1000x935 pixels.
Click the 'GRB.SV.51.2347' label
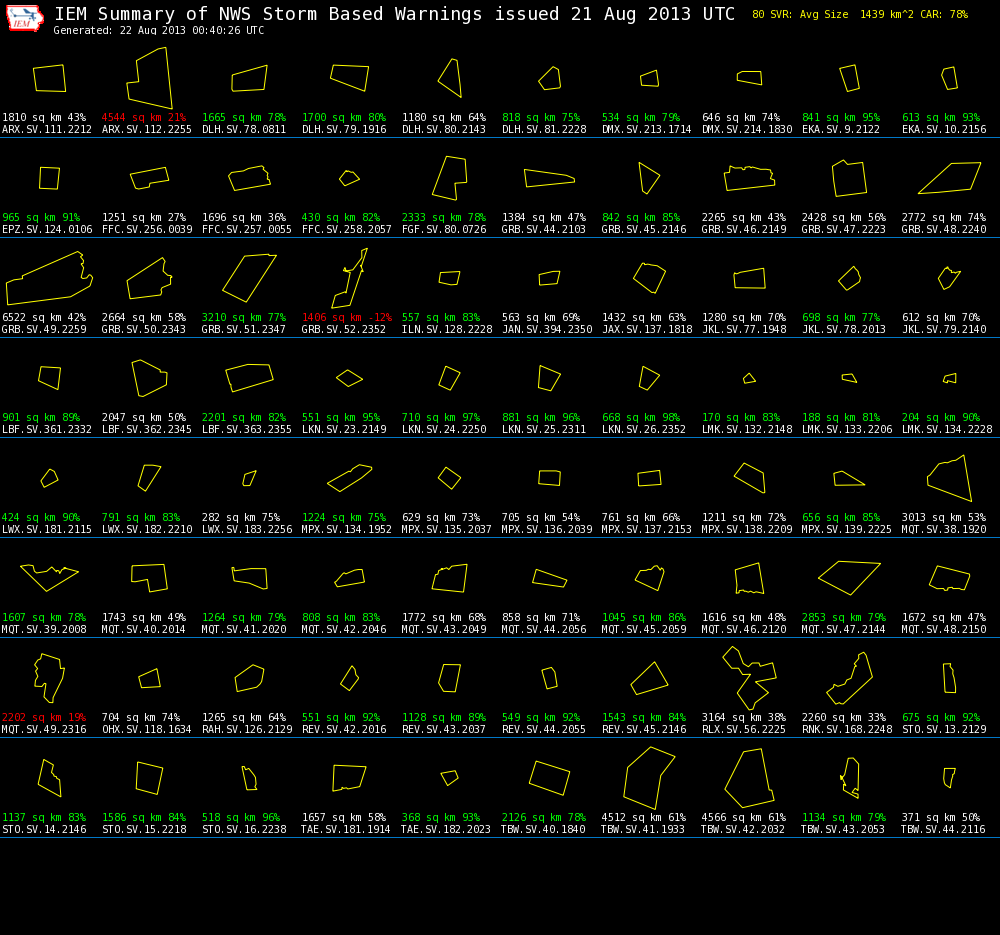[x=244, y=330]
